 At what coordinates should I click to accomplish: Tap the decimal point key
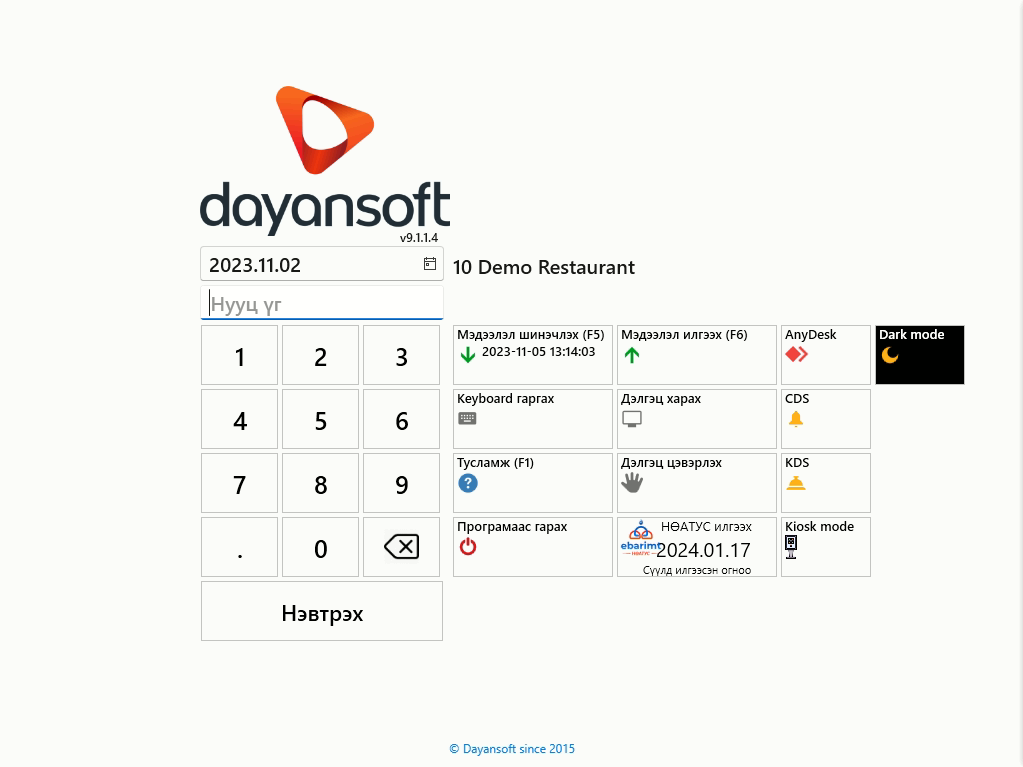239,547
